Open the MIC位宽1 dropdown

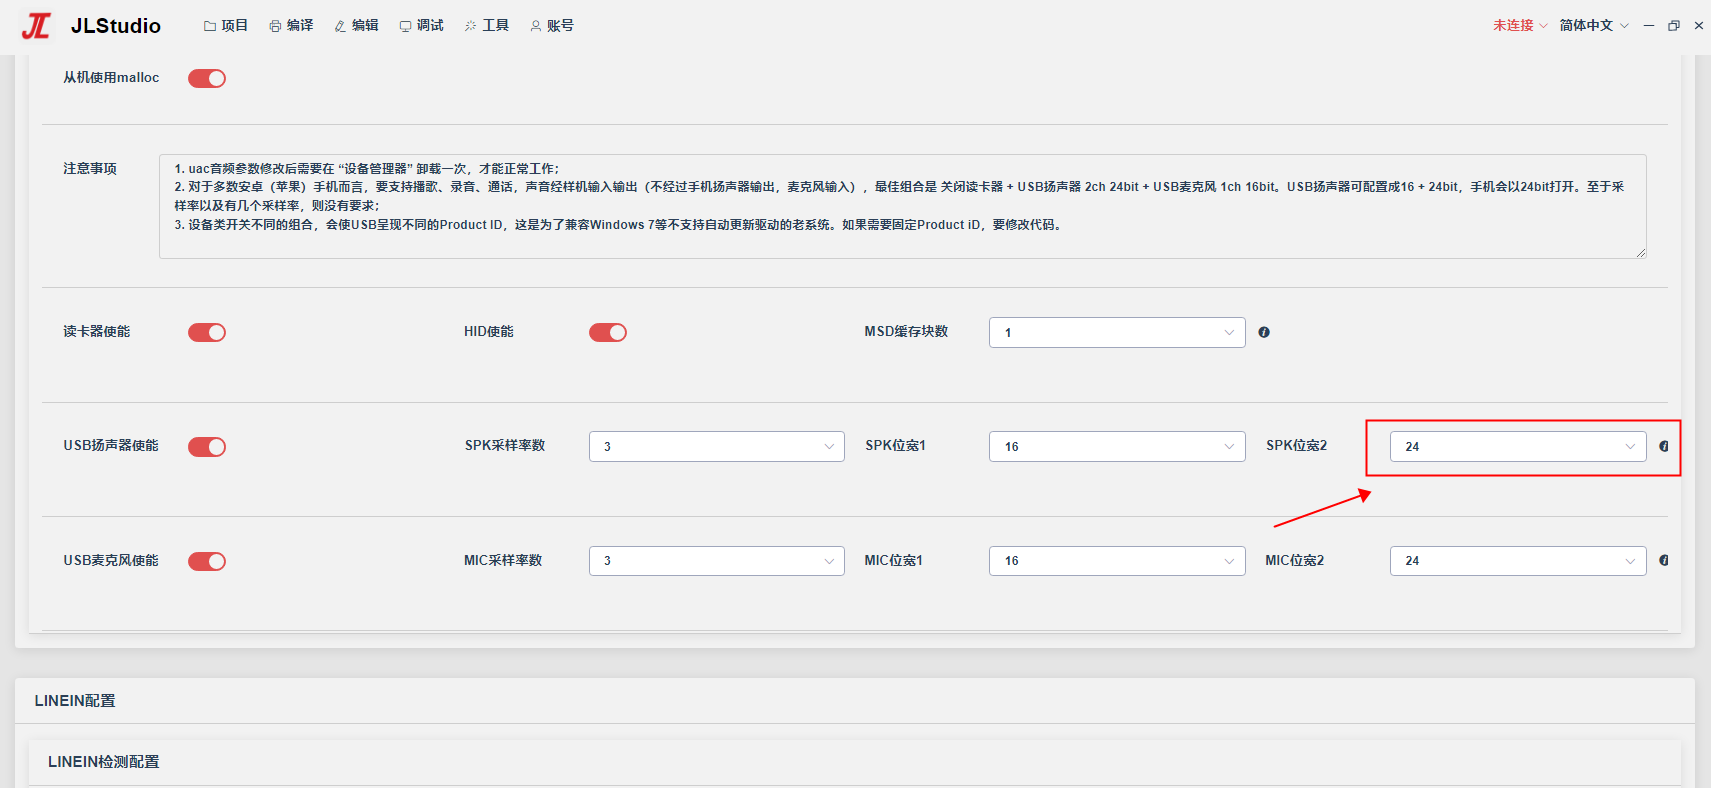1117,561
